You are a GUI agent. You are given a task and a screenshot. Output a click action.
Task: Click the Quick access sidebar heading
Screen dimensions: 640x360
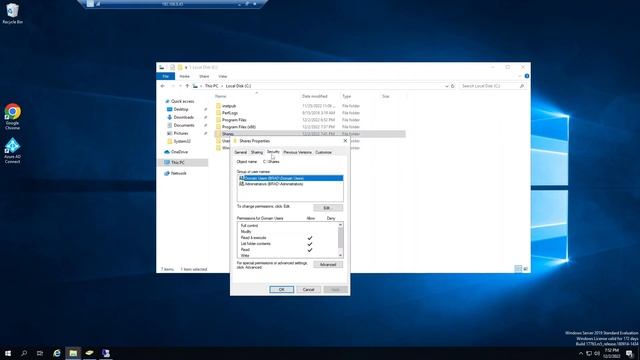tap(182, 101)
